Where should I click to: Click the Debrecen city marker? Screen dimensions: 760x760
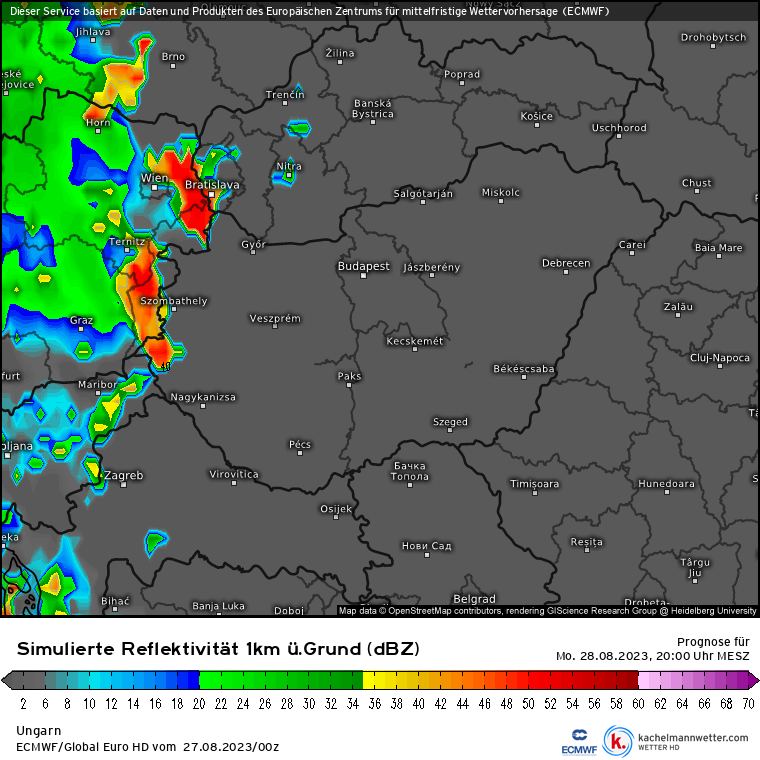point(566,273)
